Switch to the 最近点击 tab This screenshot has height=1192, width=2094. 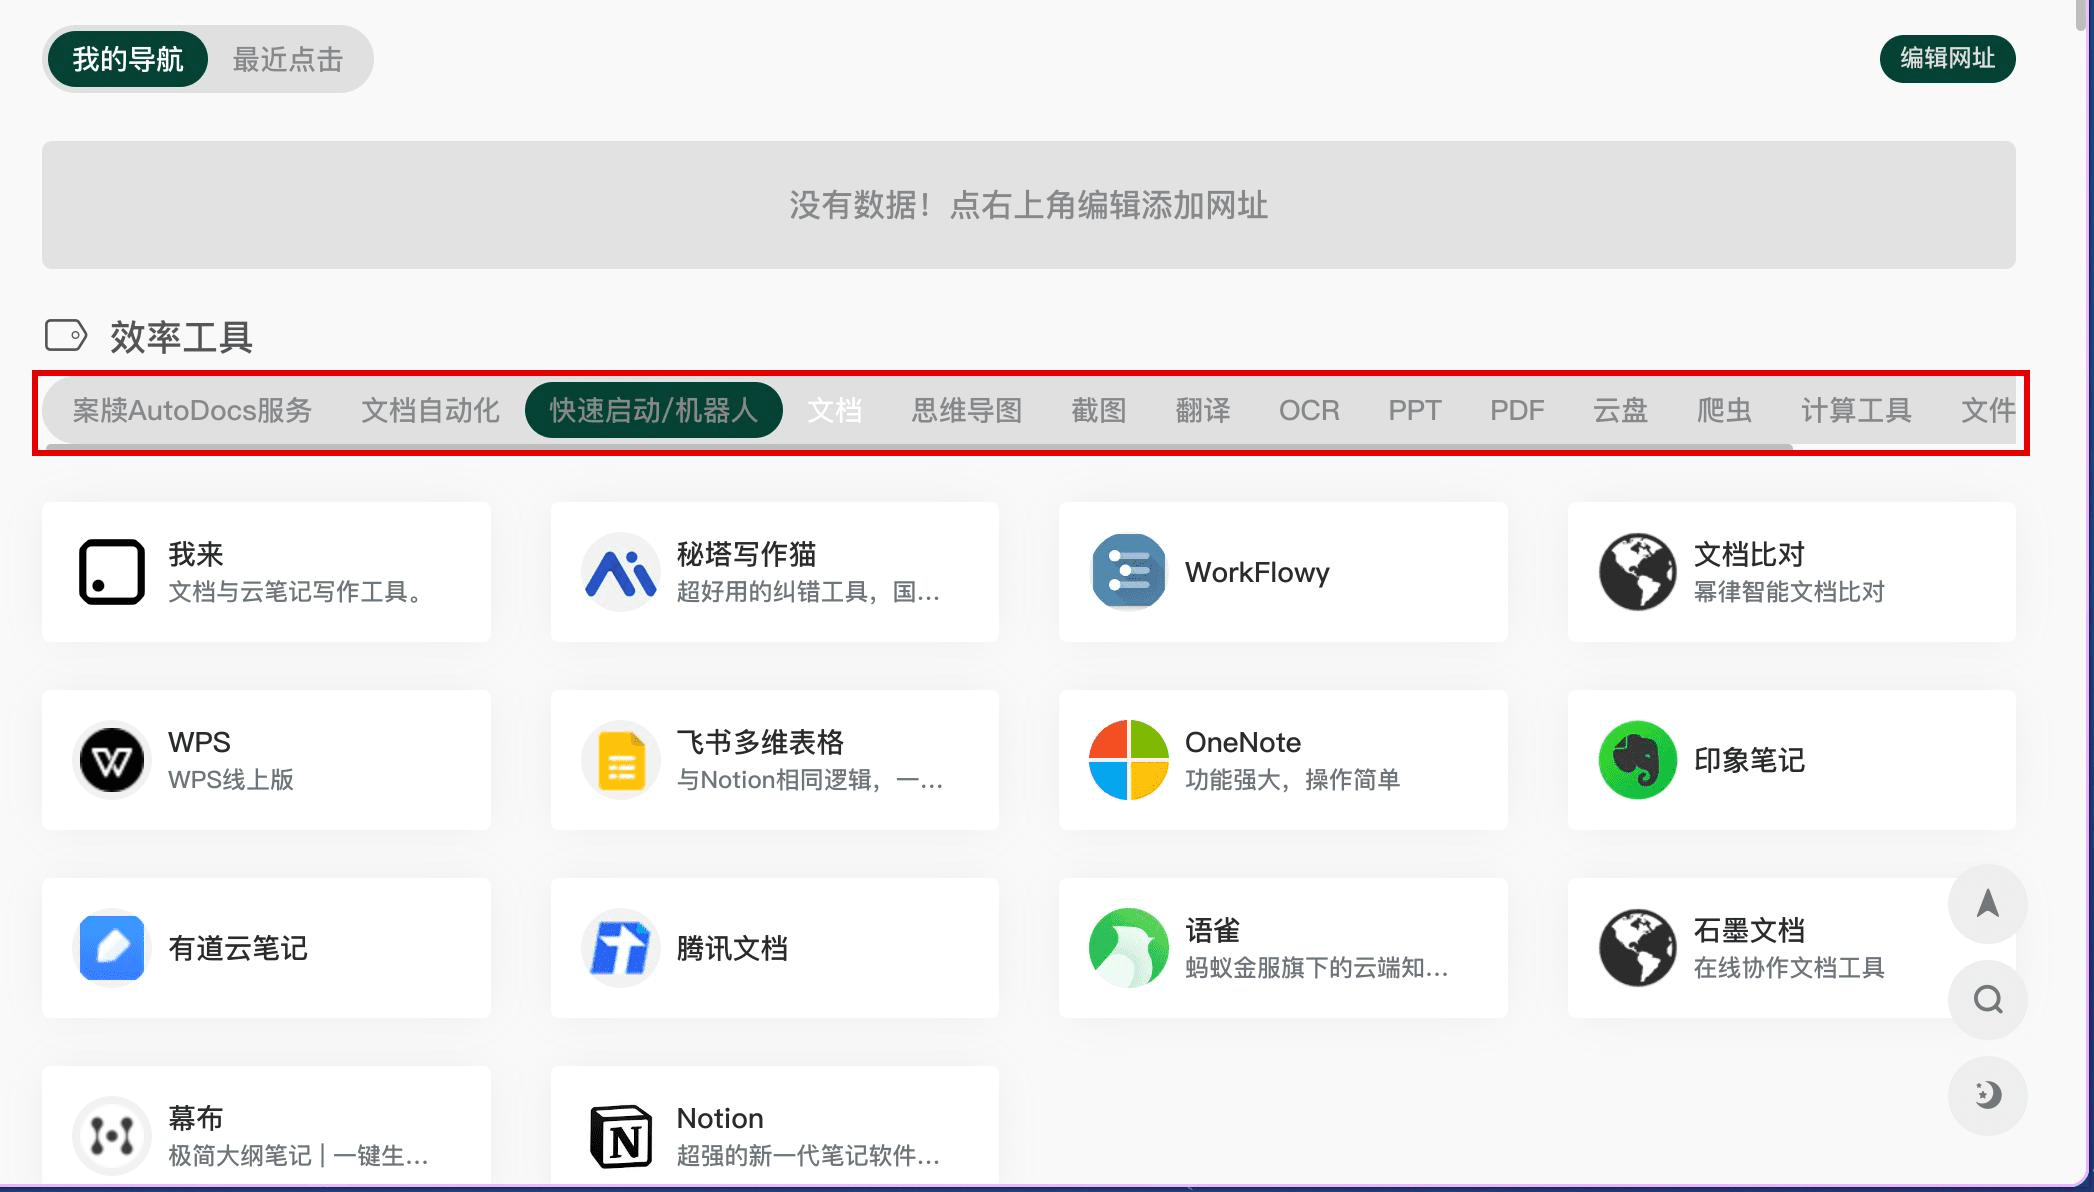click(288, 59)
